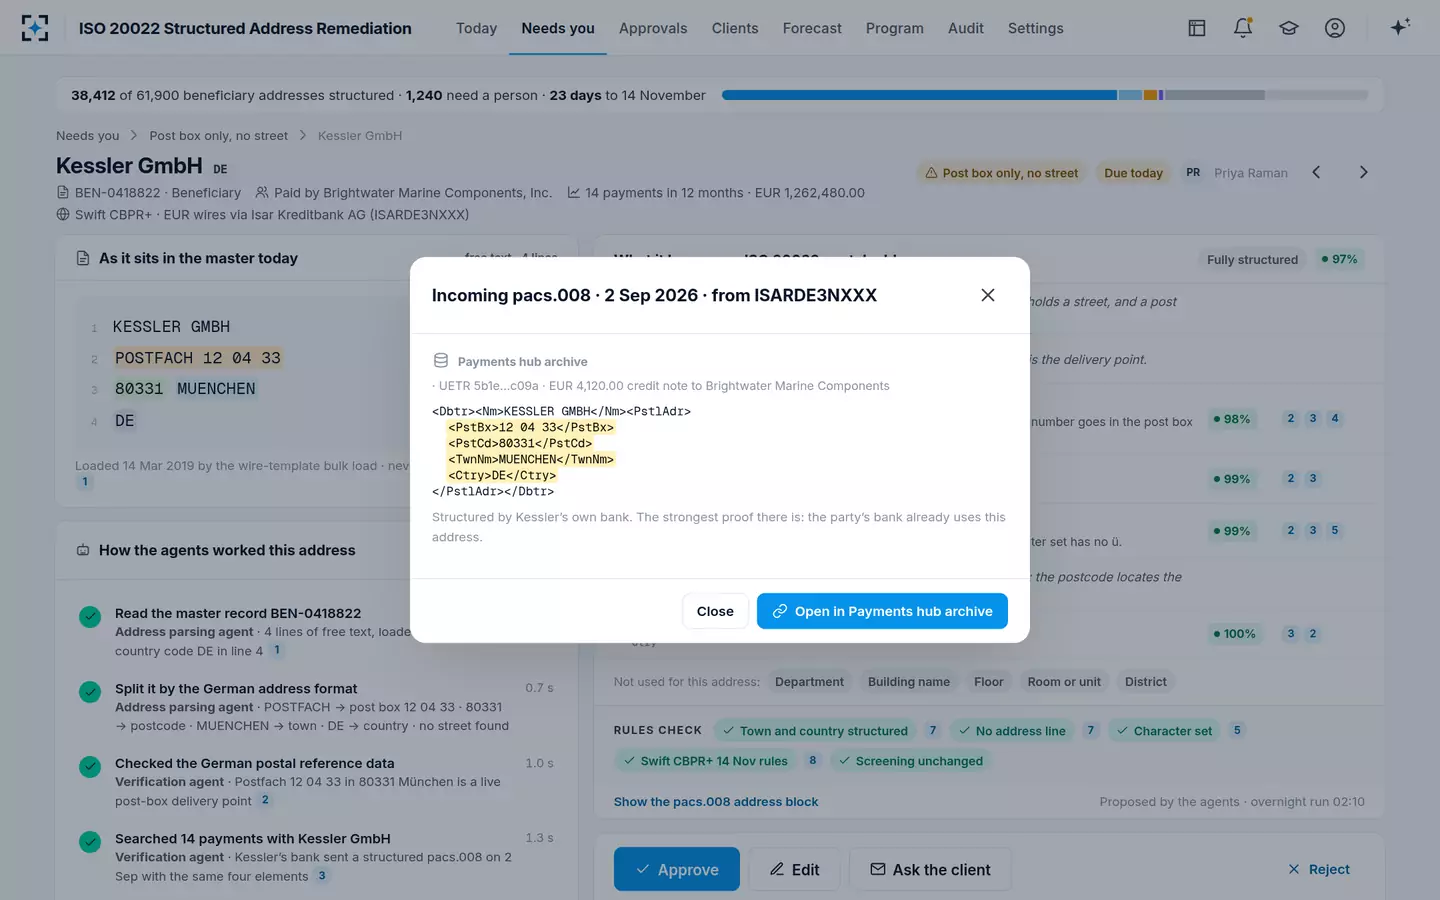Click the chart icon next to 14 payments
This screenshot has height=900, width=1440.
574,192
